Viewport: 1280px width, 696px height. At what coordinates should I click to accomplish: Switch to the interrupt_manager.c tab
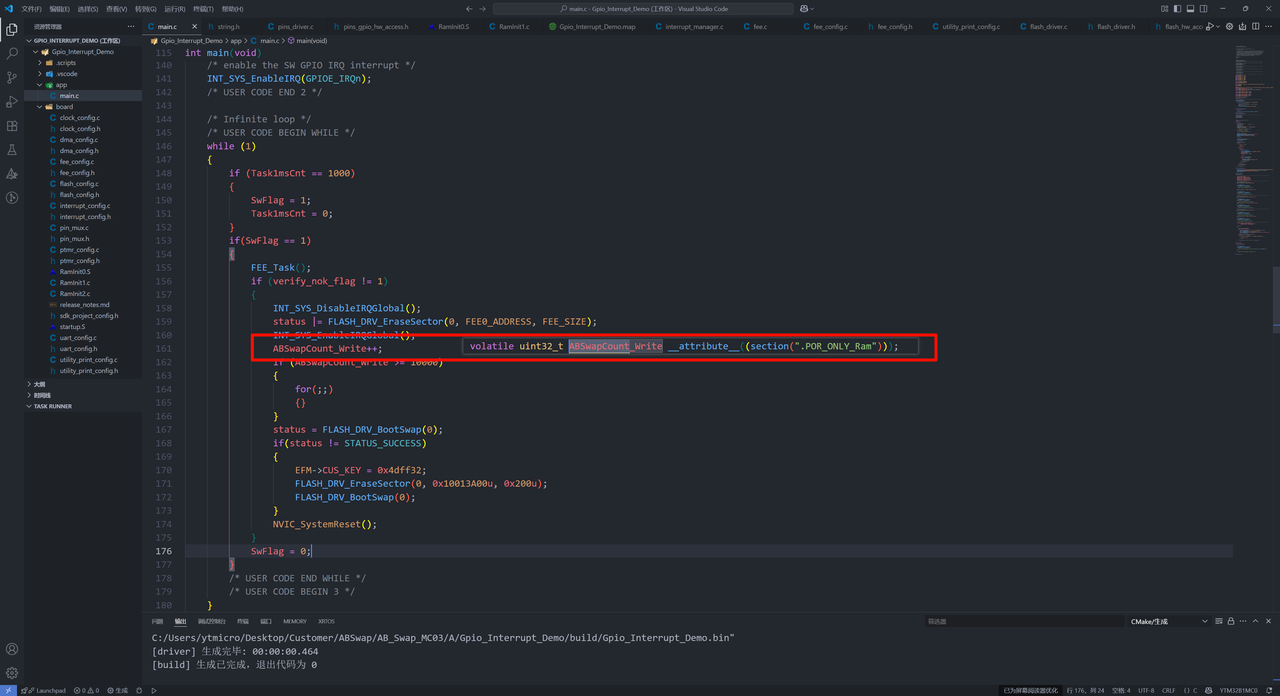click(x=694, y=27)
